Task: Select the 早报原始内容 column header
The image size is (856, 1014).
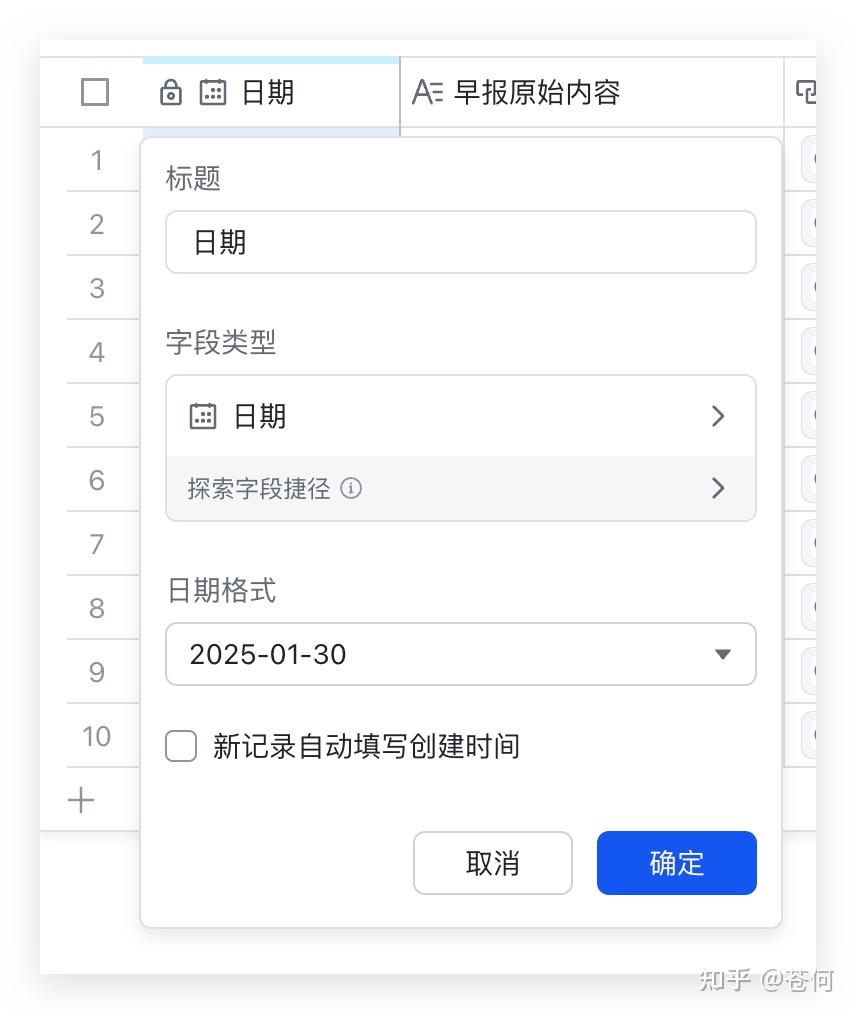Action: (x=592, y=92)
